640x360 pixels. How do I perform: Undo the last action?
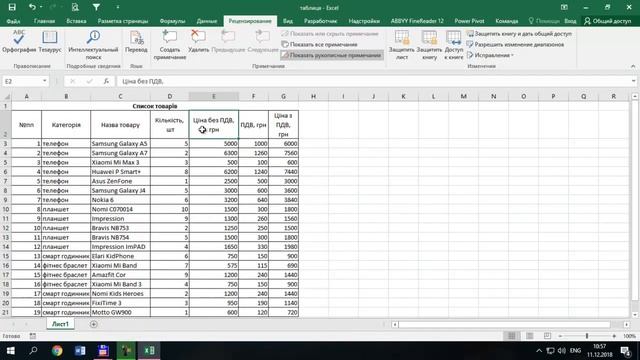click(32, 7)
